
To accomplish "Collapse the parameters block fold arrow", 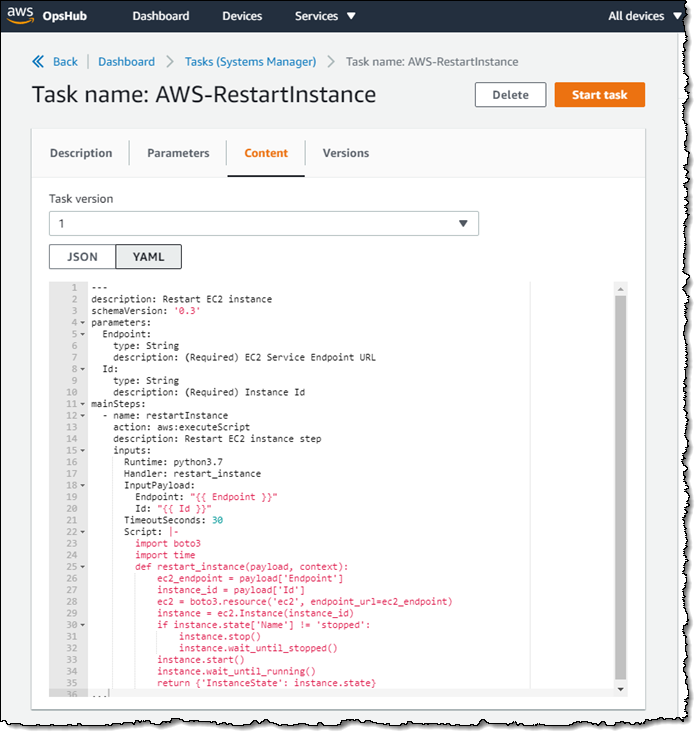I will click(x=83, y=323).
